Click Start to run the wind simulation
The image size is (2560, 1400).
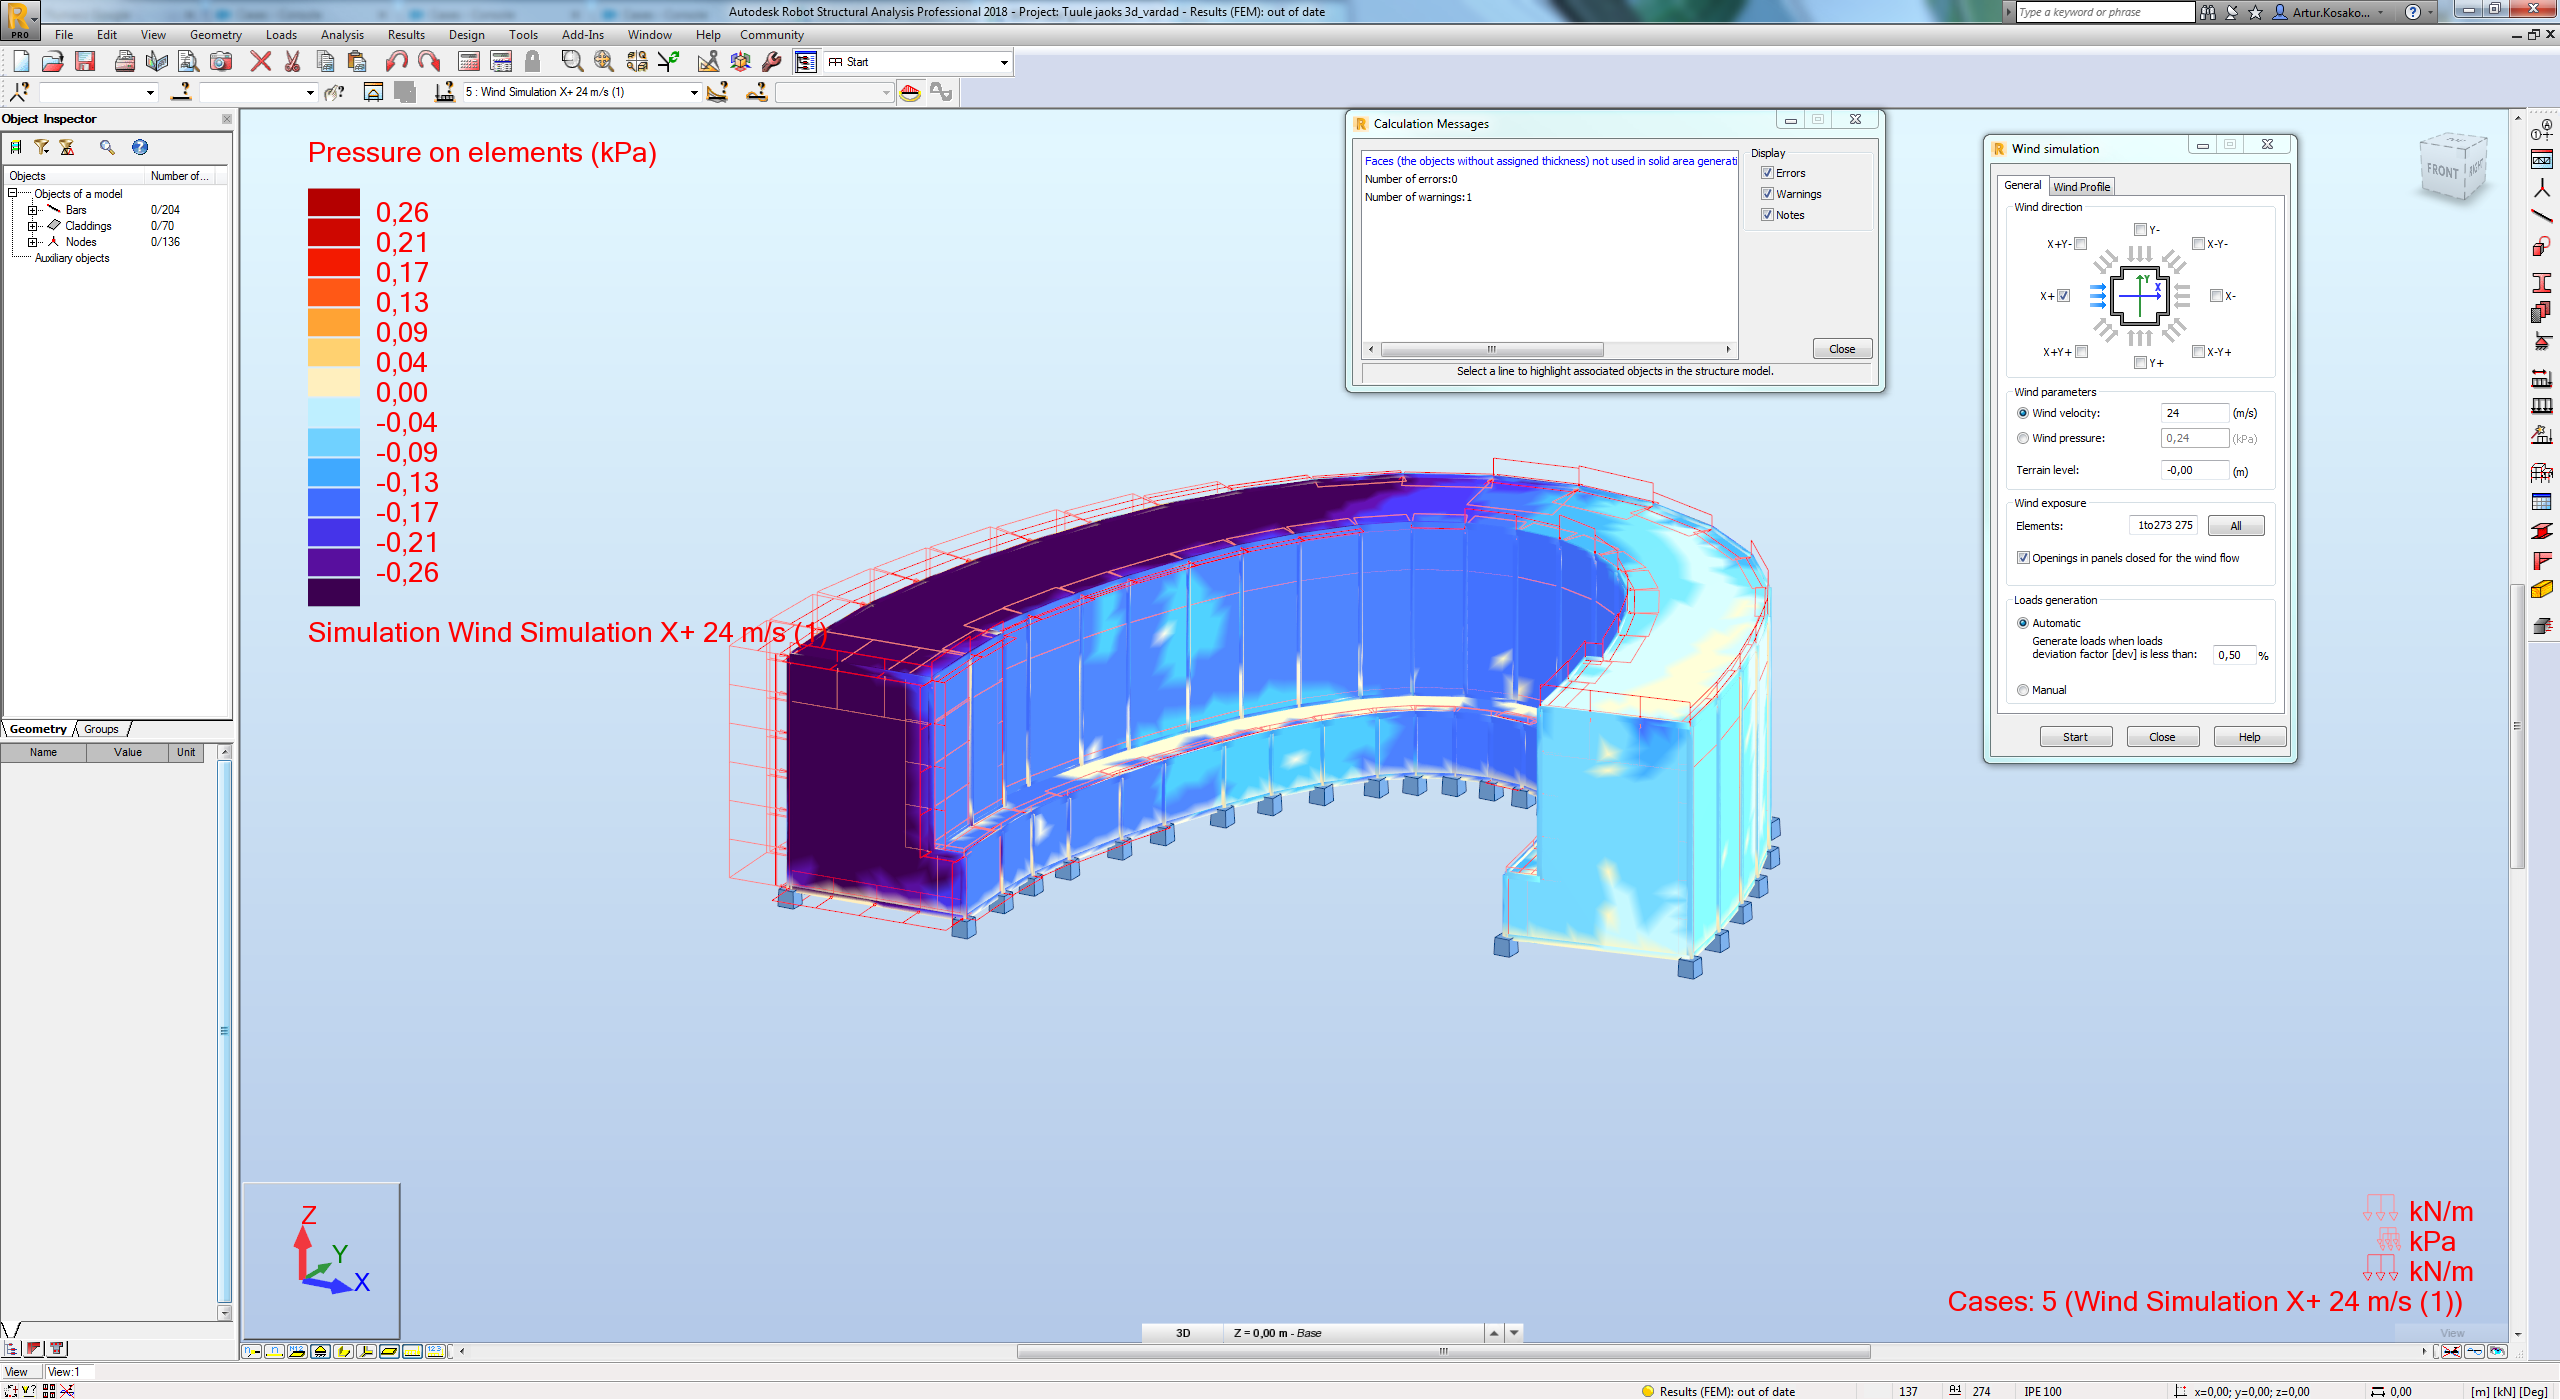[2076, 736]
